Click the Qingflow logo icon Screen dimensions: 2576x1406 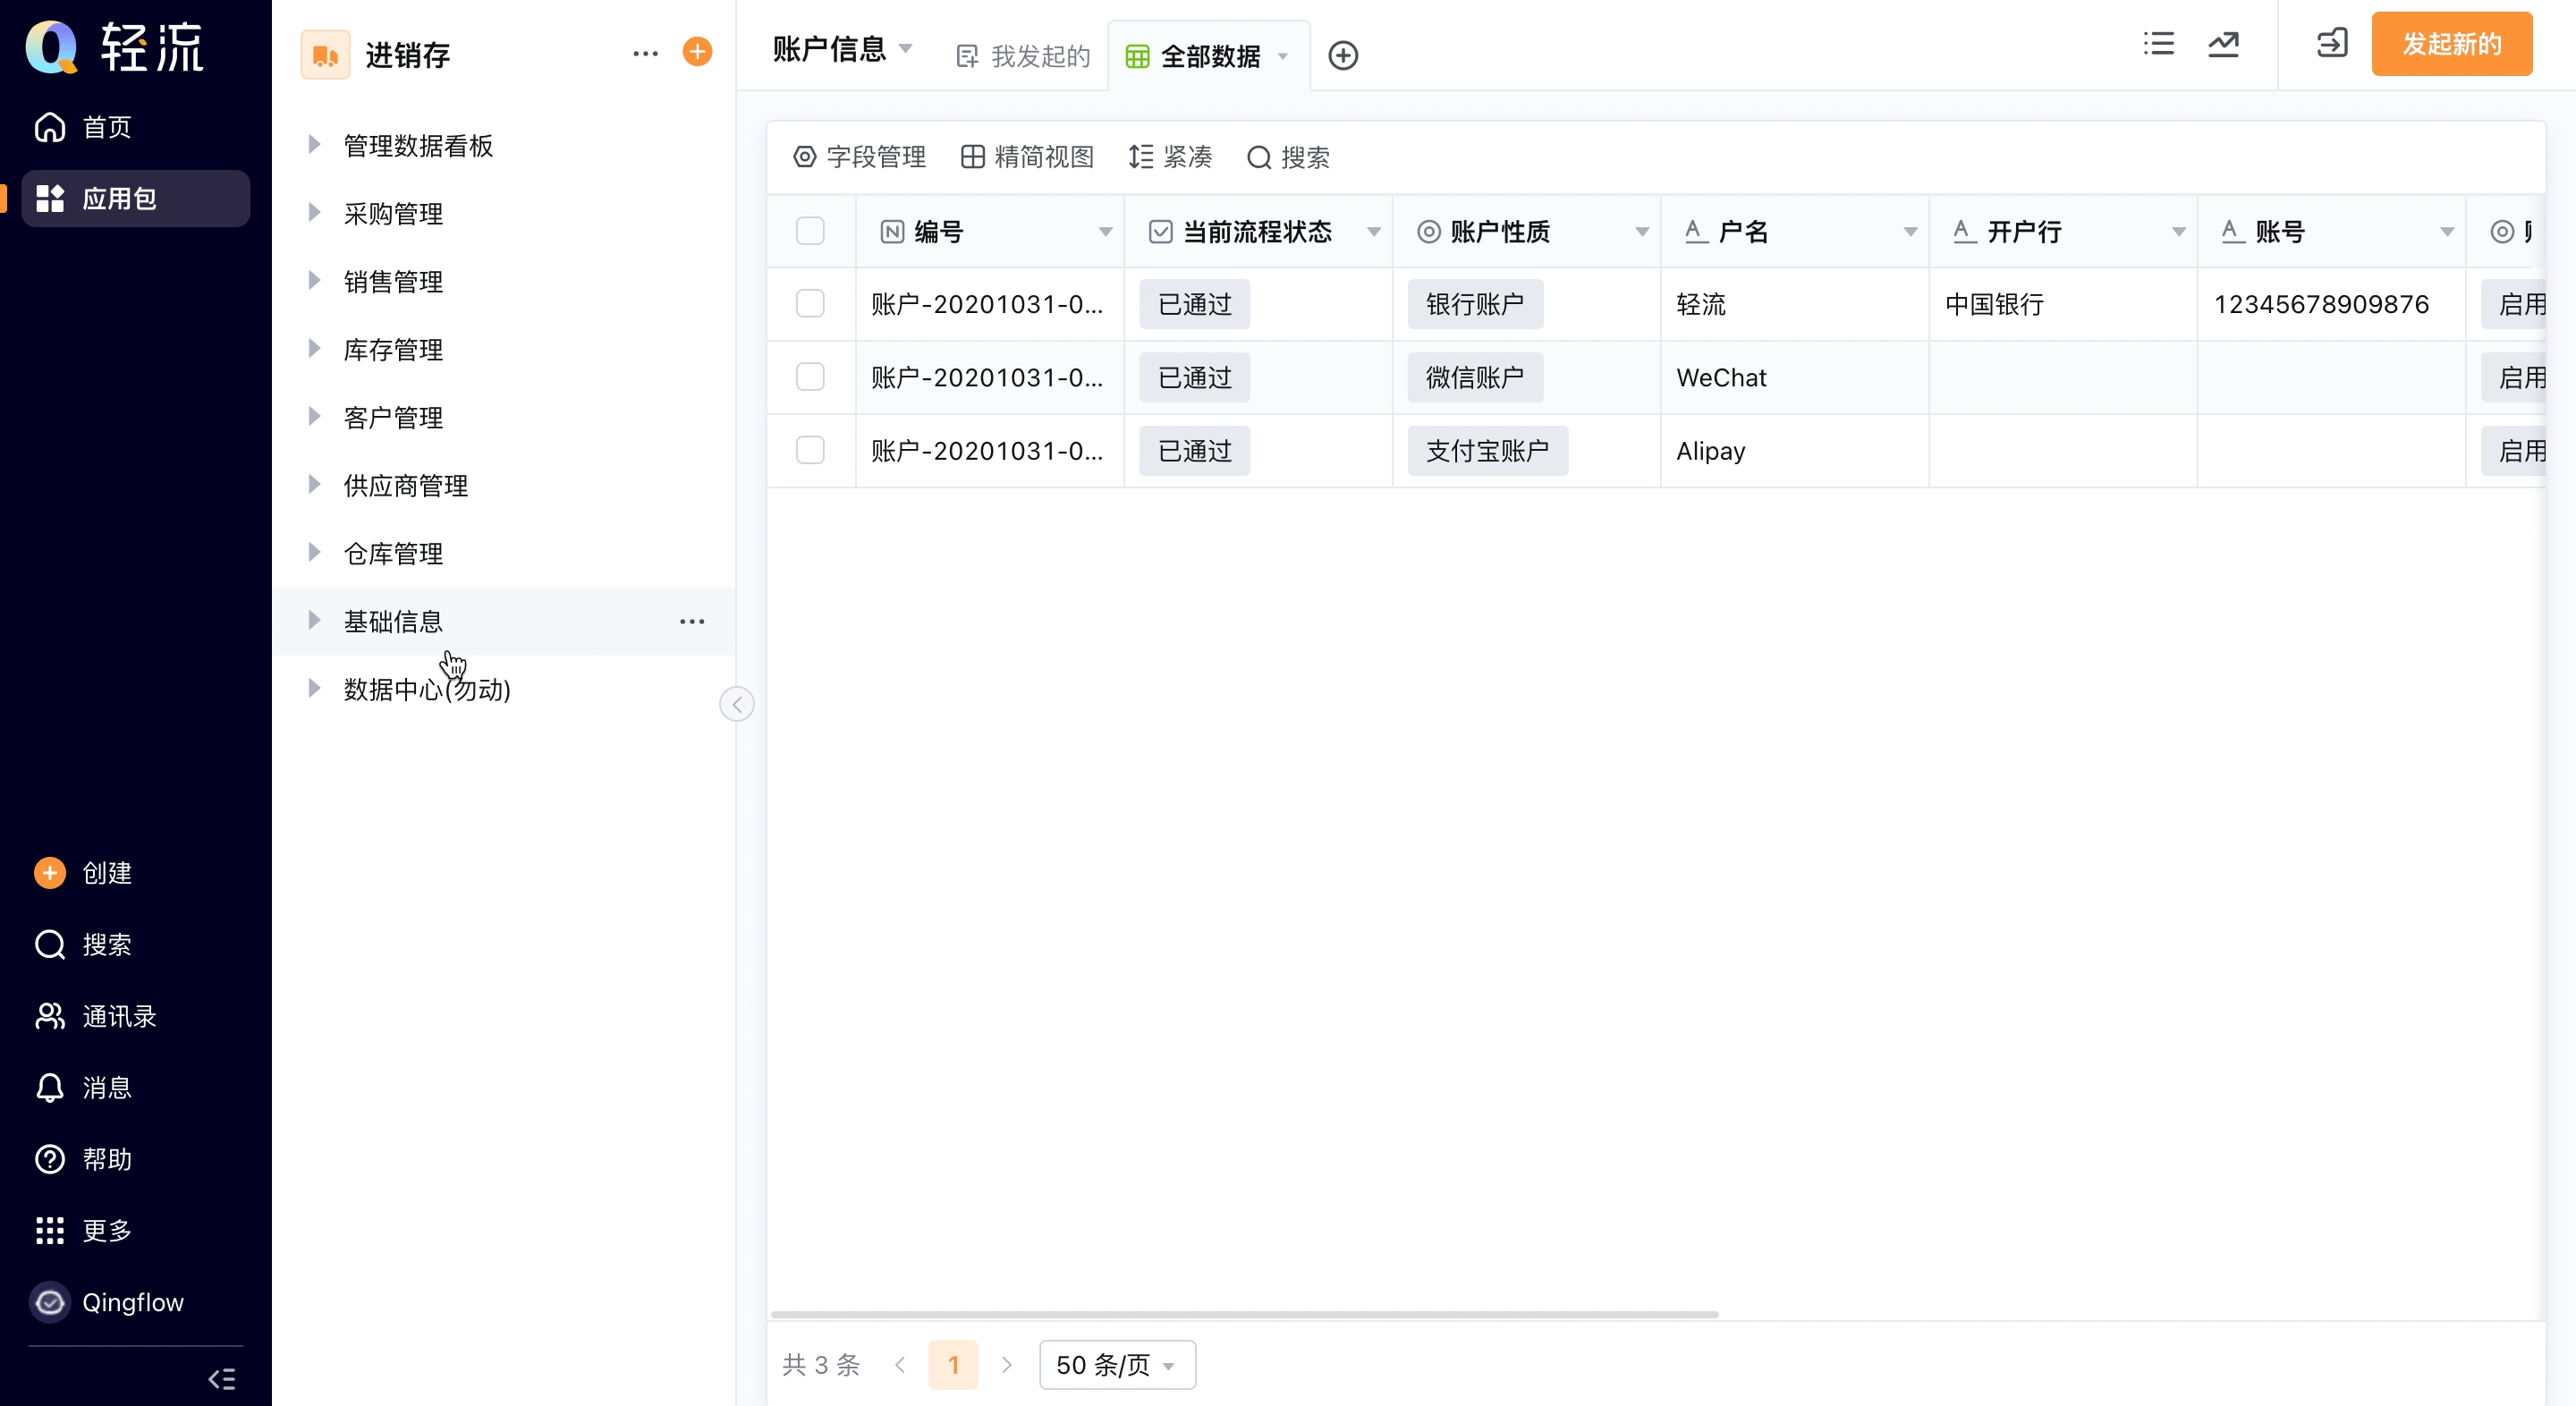click(52, 47)
